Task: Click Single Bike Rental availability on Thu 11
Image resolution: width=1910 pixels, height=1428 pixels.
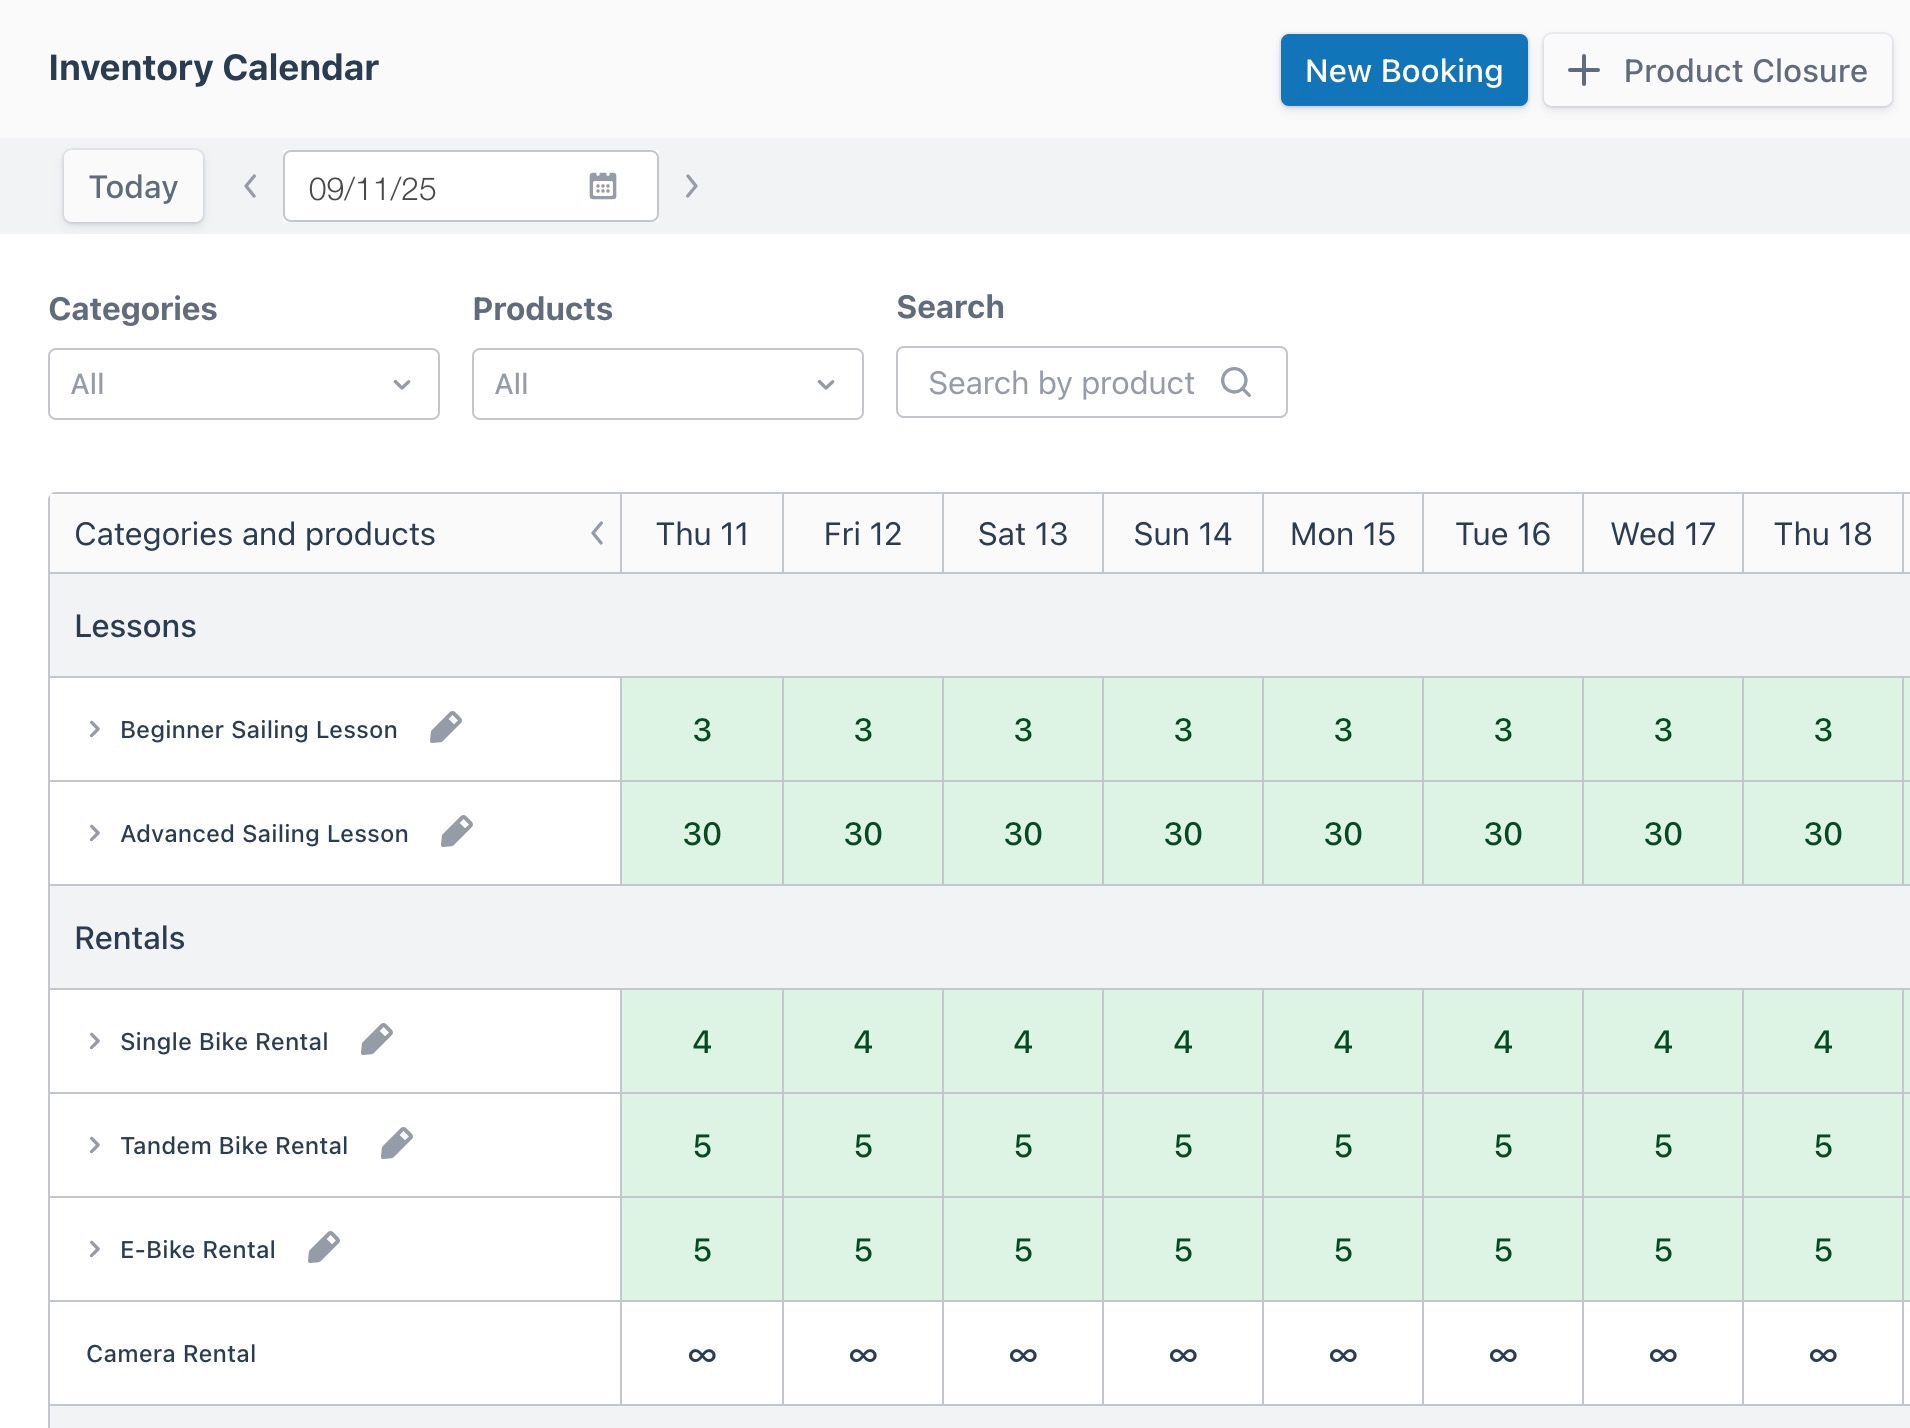Action: 702,1041
